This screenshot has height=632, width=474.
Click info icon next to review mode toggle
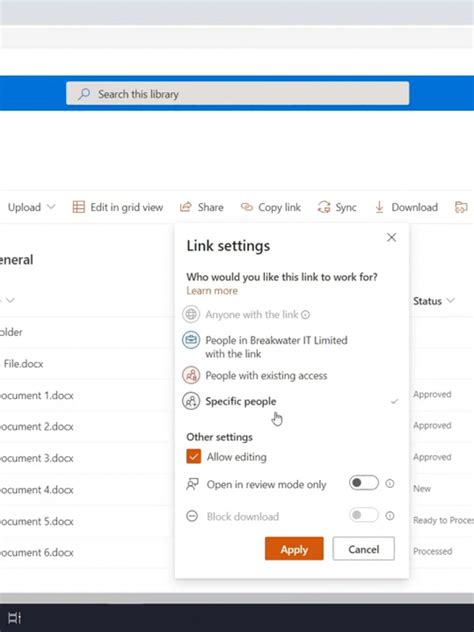390,483
